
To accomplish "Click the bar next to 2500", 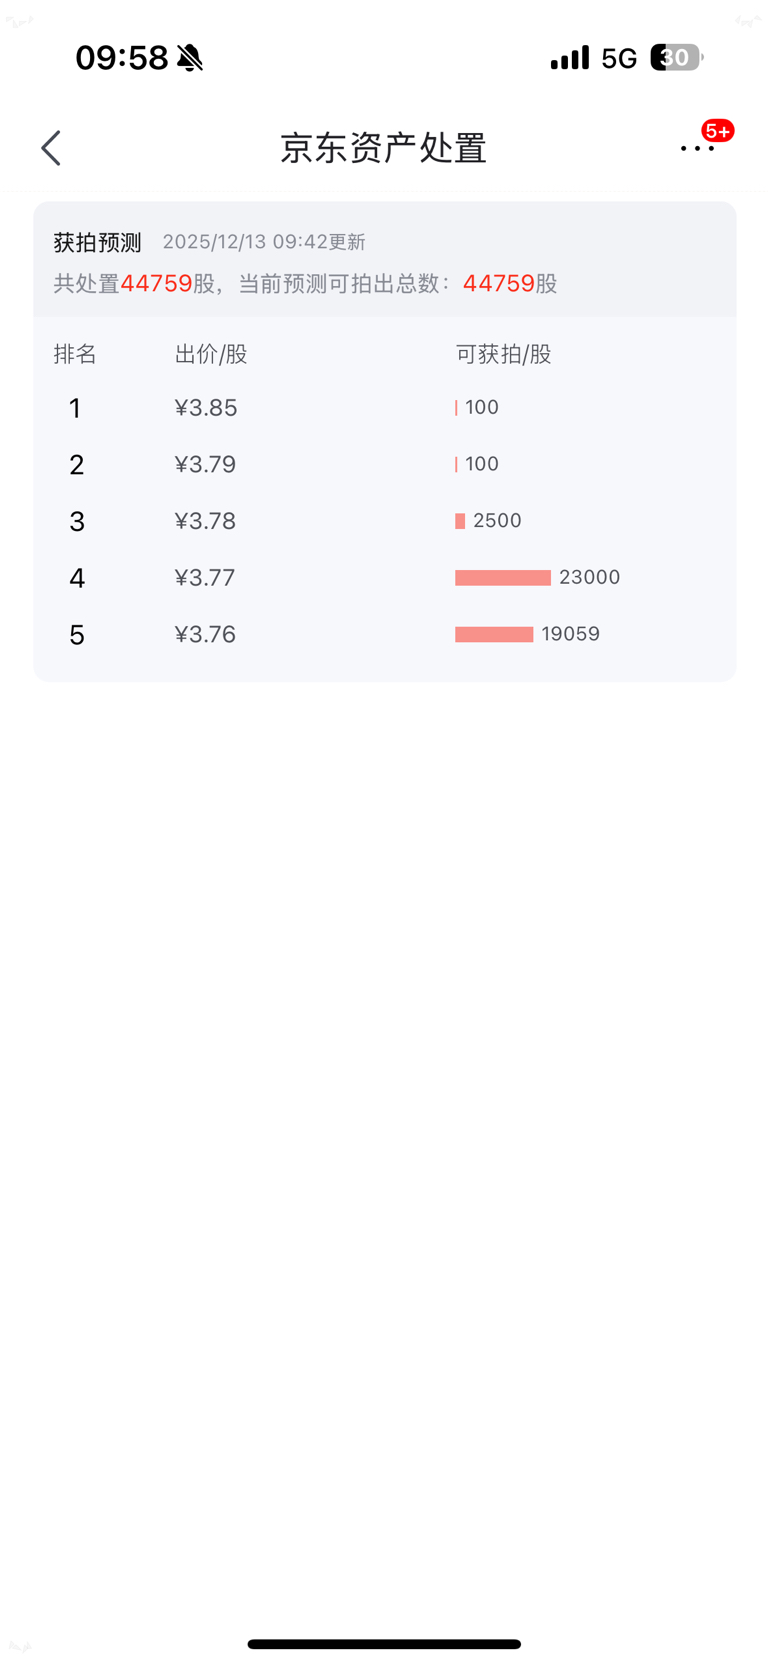I will pyautogui.click(x=460, y=521).
